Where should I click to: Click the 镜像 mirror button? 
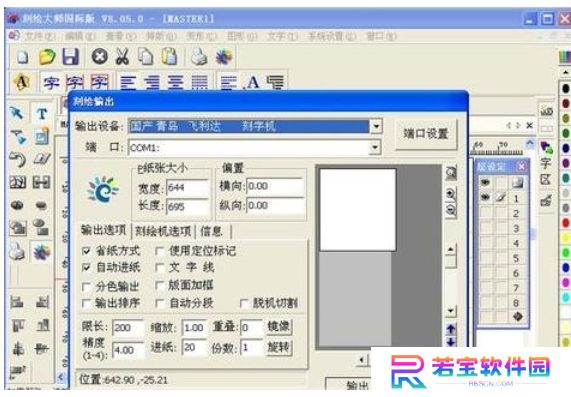(279, 326)
